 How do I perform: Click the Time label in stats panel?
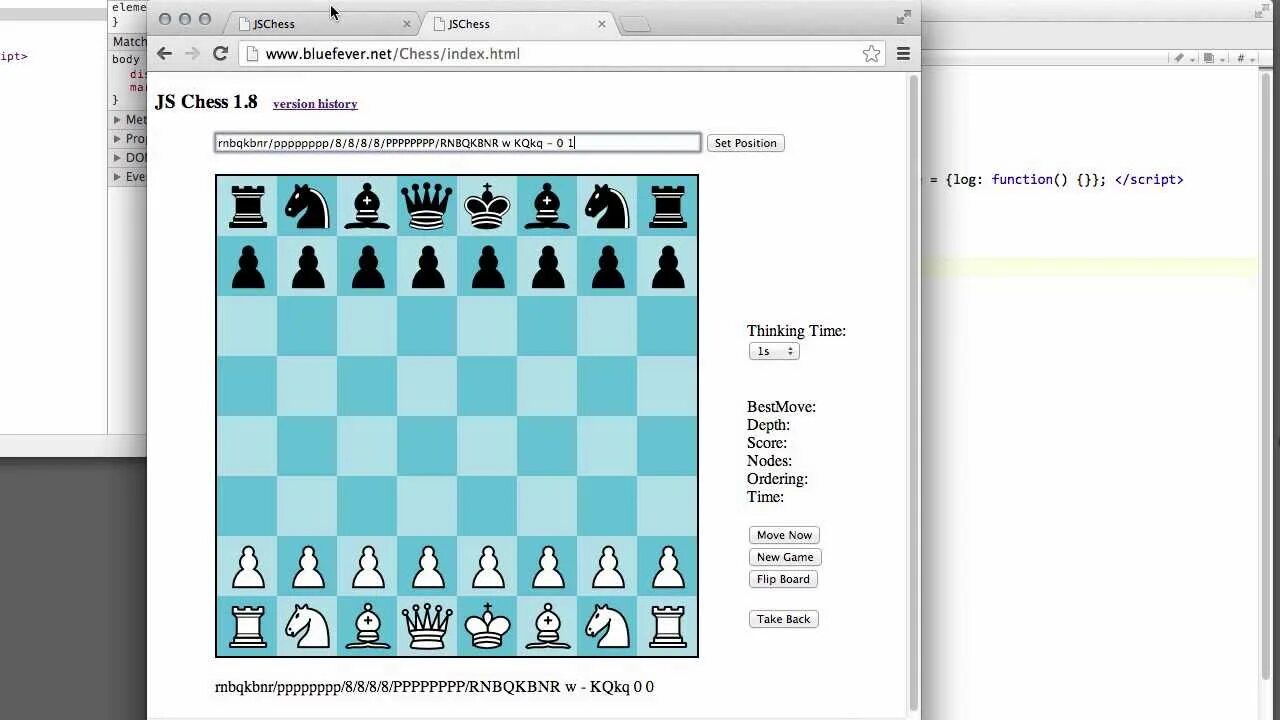[x=765, y=497]
